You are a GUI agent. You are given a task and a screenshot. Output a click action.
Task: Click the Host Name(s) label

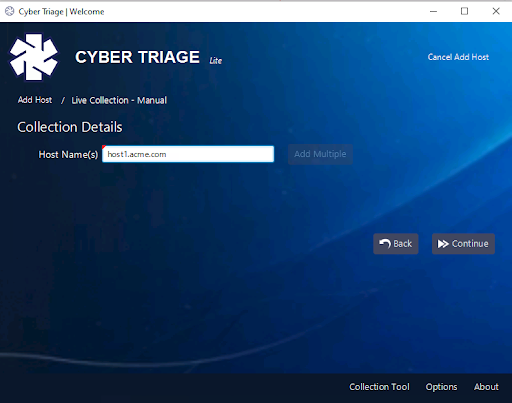(x=68, y=155)
